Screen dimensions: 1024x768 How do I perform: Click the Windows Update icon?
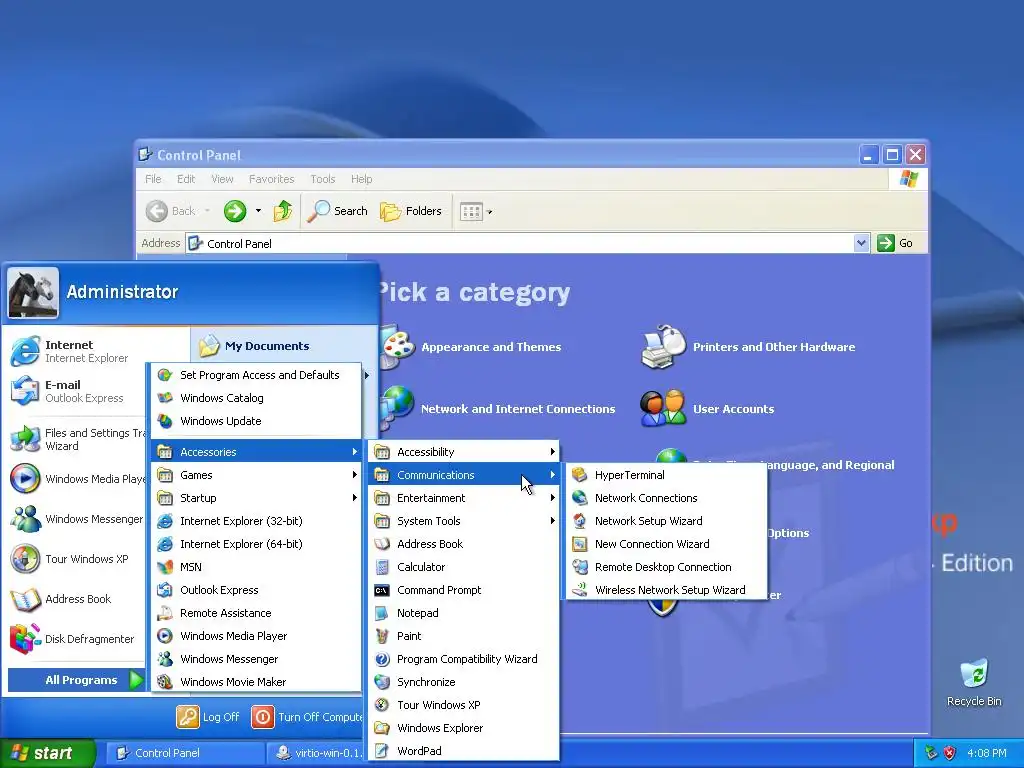[x=165, y=421]
